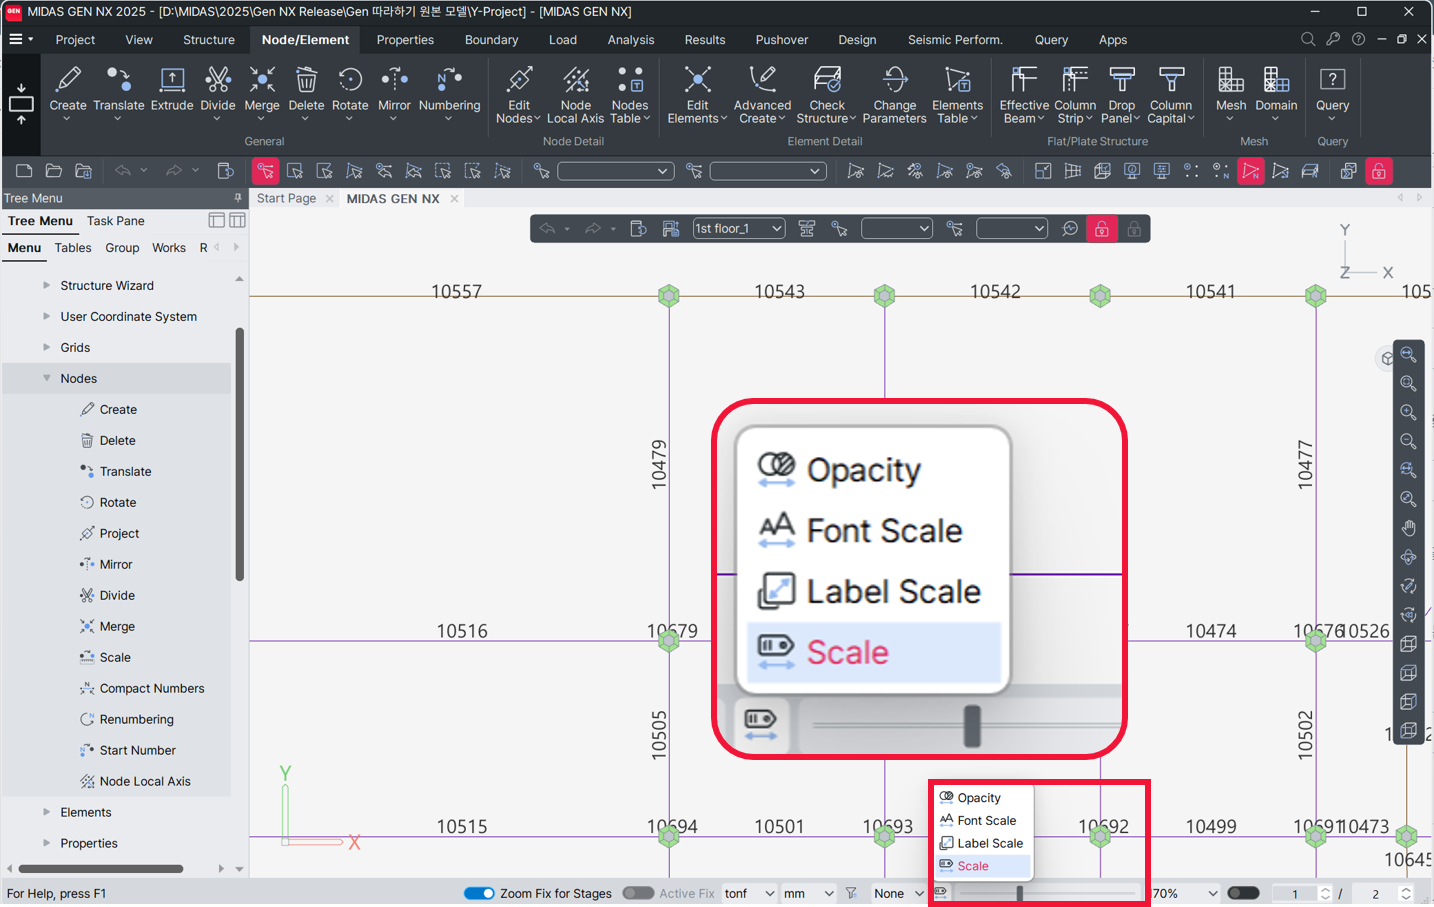Click the New file toolbar icon
This screenshot has width=1434, height=907.
(x=24, y=171)
